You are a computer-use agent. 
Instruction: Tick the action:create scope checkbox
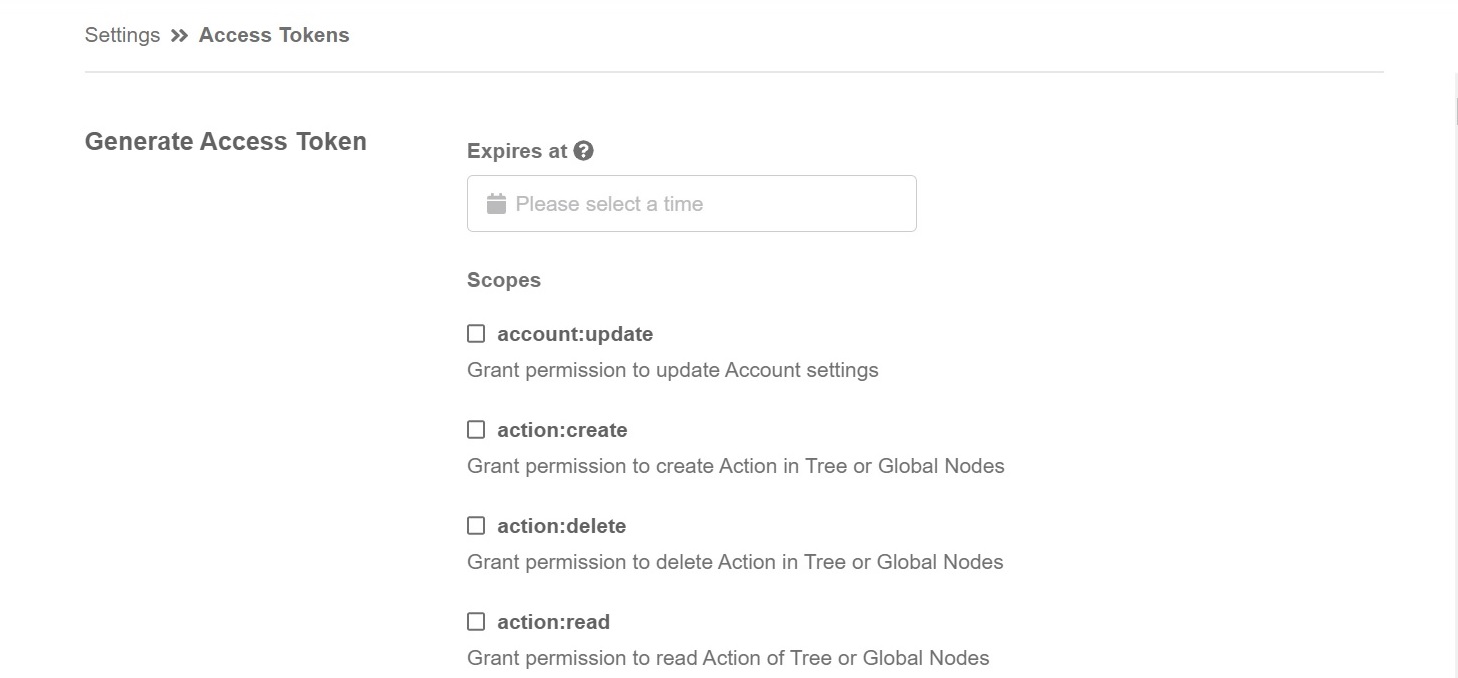click(x=476, y=430)
